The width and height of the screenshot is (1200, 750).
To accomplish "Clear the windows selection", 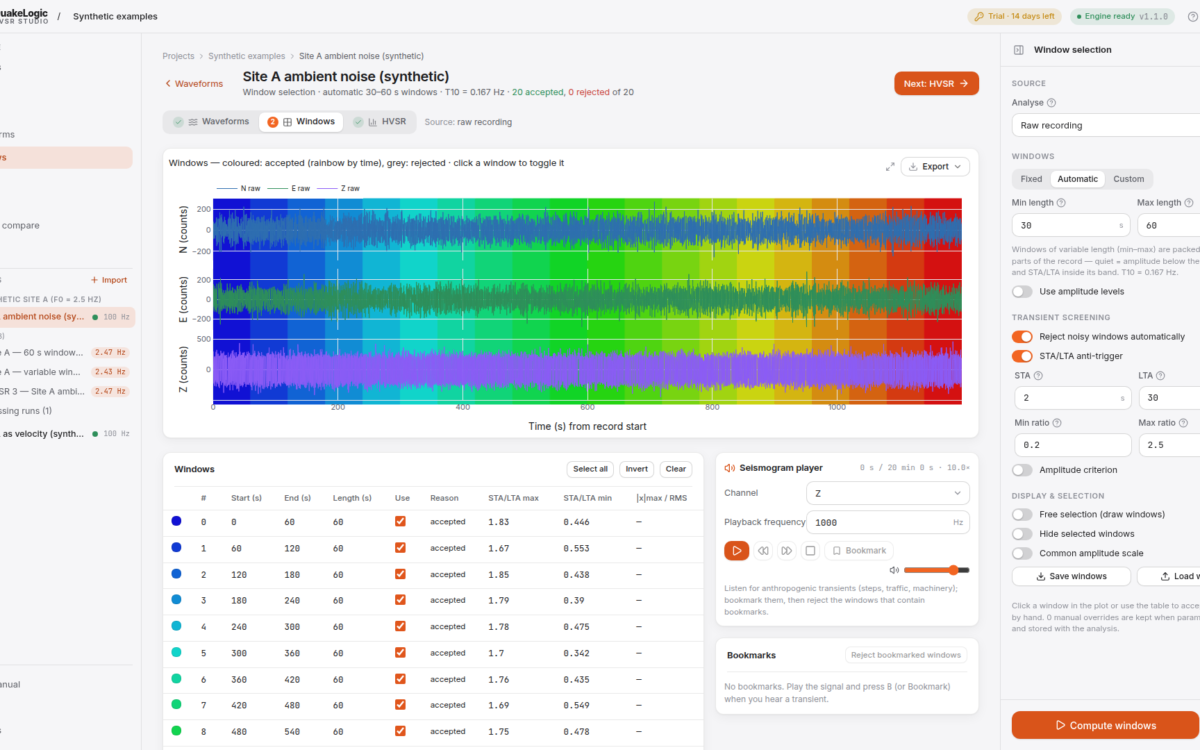I will 676,469.
